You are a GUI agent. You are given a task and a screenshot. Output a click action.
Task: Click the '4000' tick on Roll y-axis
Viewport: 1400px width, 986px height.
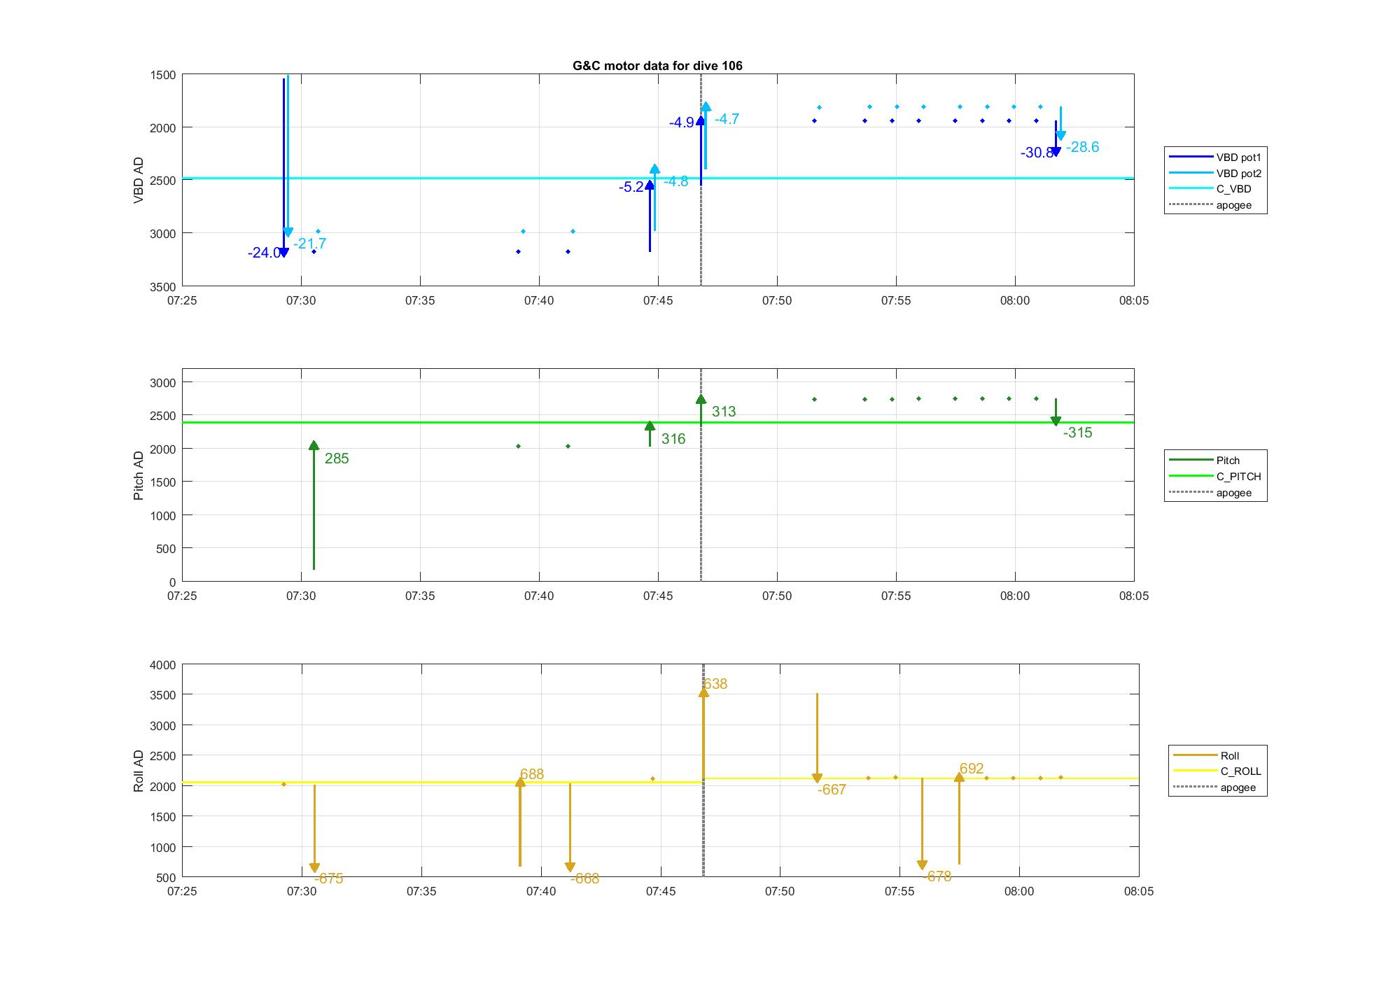(163, 666)
